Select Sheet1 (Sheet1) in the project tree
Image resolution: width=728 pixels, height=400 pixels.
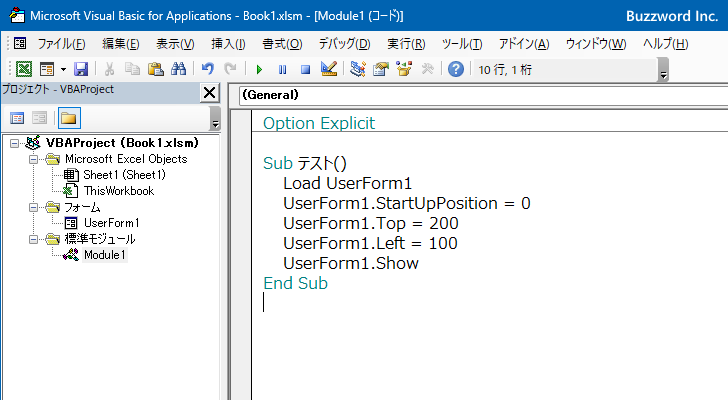(124, 175)
